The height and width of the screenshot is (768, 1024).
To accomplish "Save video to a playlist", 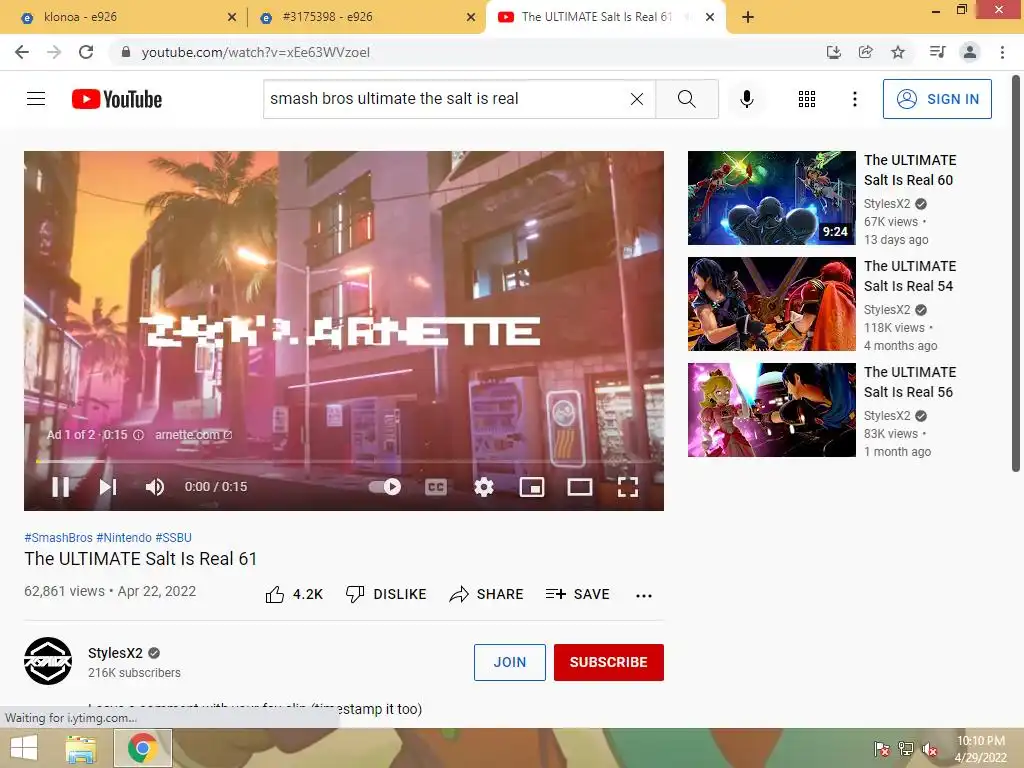I will pos(577,594).
